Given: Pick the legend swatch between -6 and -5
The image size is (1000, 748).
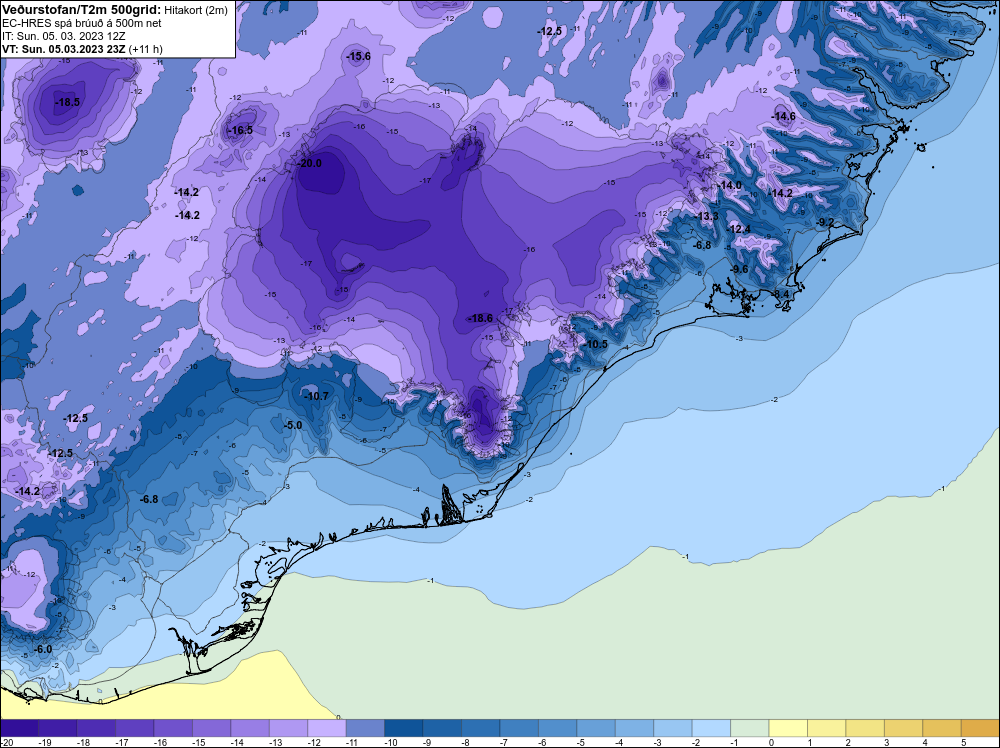Looking at the screenshot, I should coord(557,728).
